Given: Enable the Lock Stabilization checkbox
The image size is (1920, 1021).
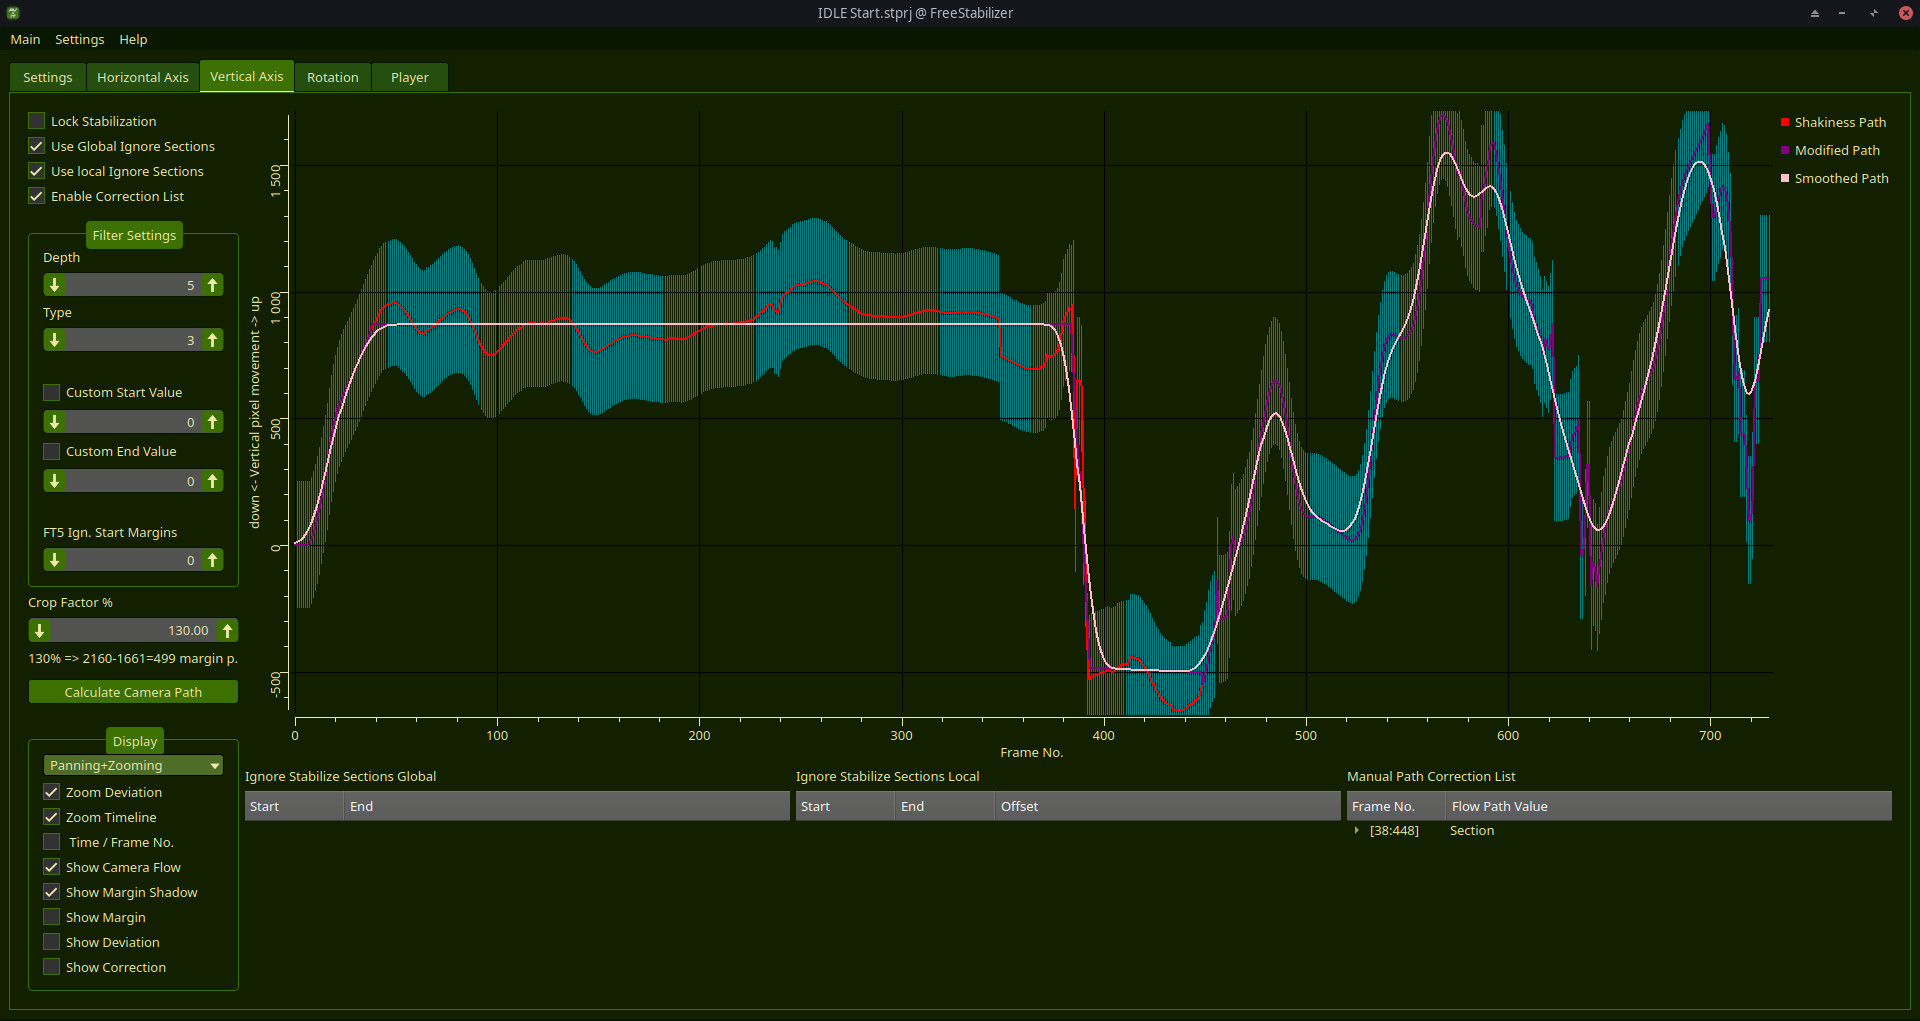Looking at the screenshot, I should [x=37, y=121].
